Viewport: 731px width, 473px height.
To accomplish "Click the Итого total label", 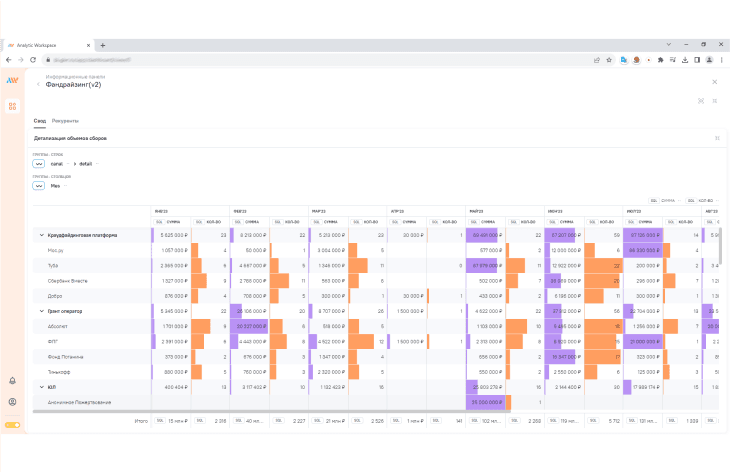I will (x=141, y=421).
